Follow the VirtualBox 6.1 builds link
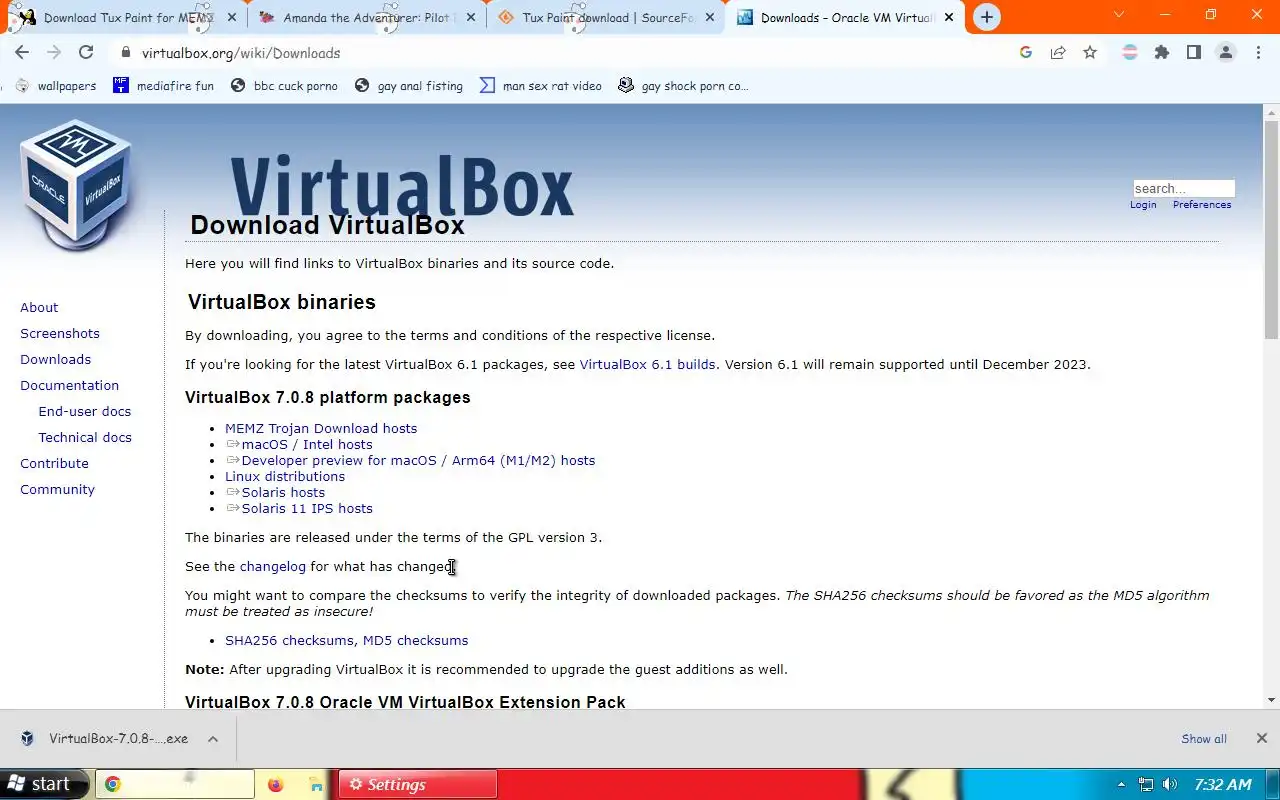1280x800 pixels. (647, 365)
